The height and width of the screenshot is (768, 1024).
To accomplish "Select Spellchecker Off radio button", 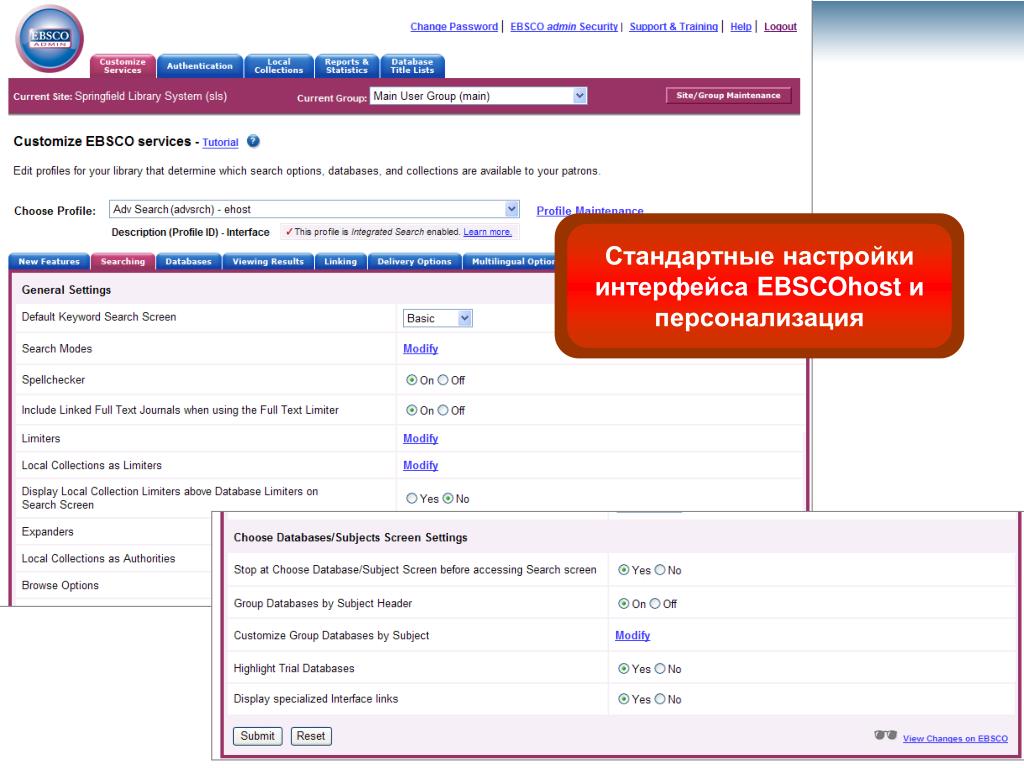I will click(x=443, y=380).
